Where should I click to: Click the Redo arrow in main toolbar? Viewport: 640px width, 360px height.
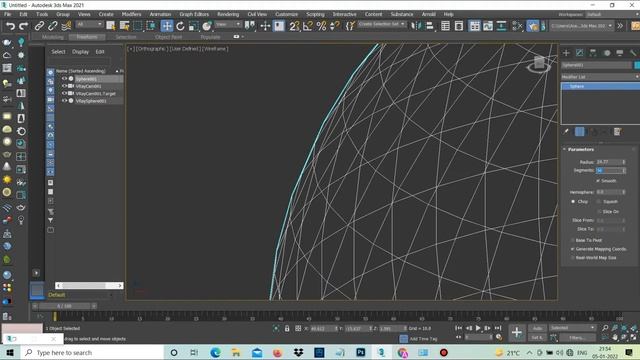[x=24, y=26]
